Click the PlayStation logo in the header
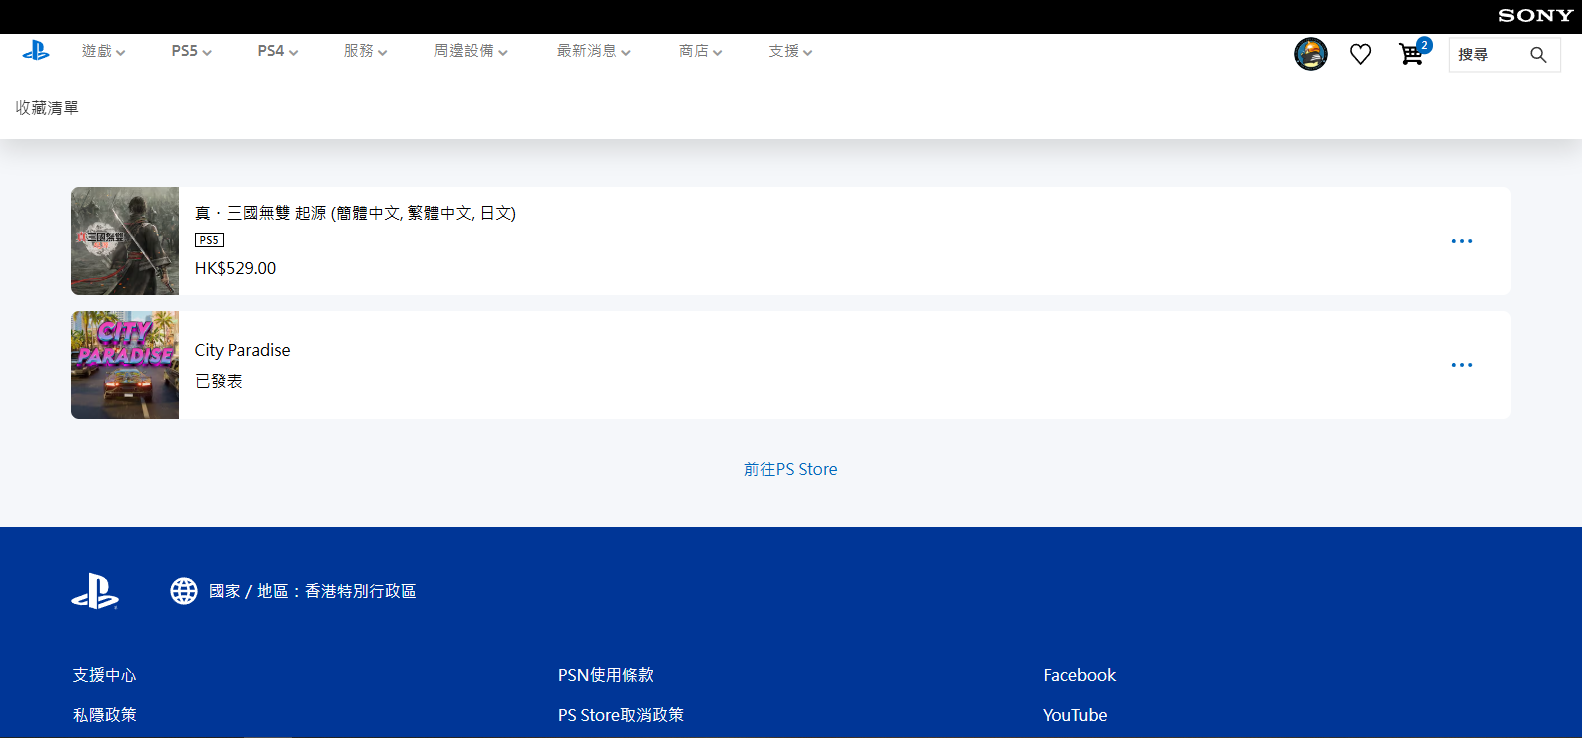Image resolution: width=1582 pixels, height=738 pixels. click(36, 51)
